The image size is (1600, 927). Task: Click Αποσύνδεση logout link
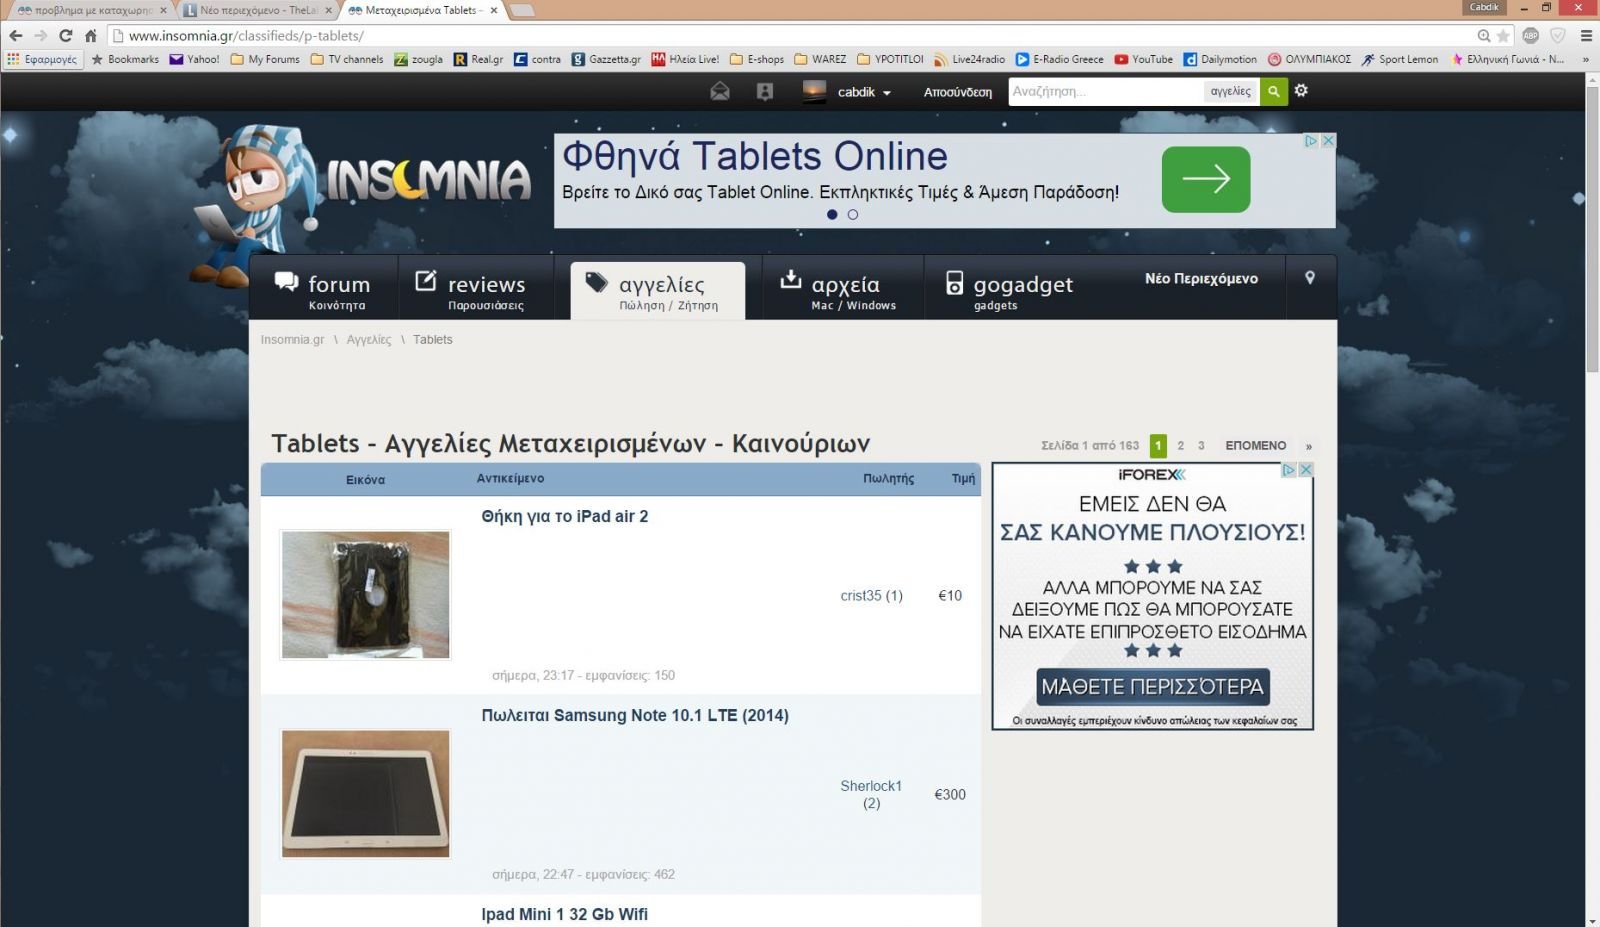click(x=958, y=92)
